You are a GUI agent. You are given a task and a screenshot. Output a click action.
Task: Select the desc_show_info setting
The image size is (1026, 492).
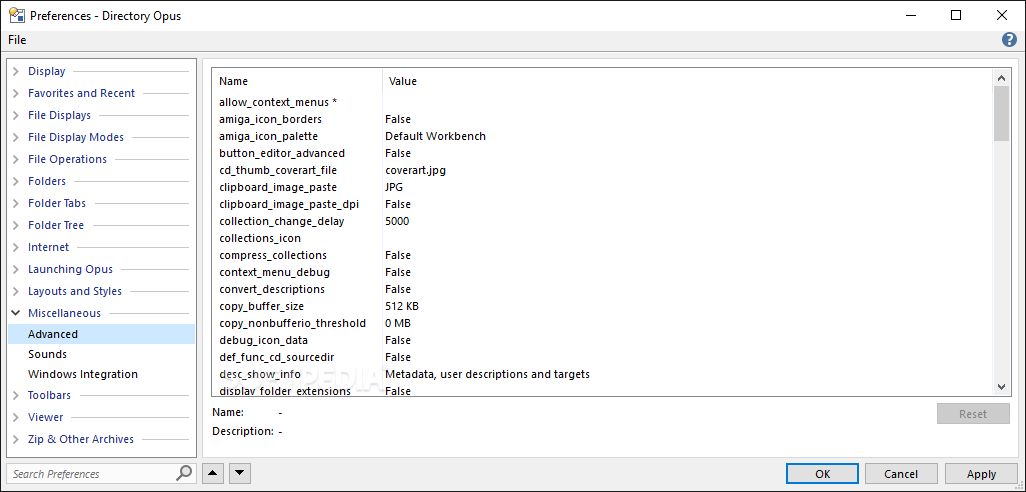(x=260, y=374)
